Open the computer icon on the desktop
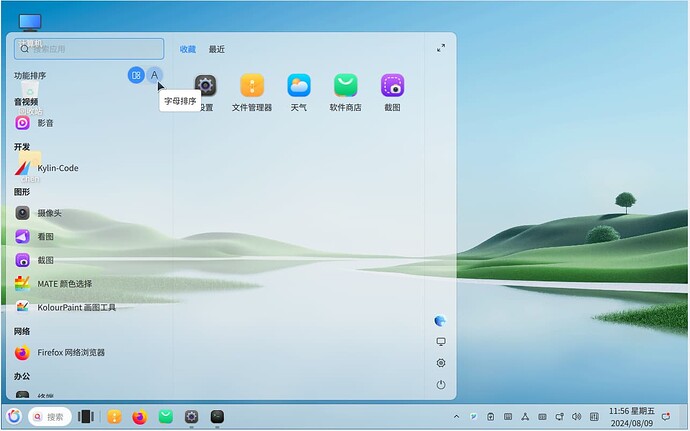 pos(30,23)
